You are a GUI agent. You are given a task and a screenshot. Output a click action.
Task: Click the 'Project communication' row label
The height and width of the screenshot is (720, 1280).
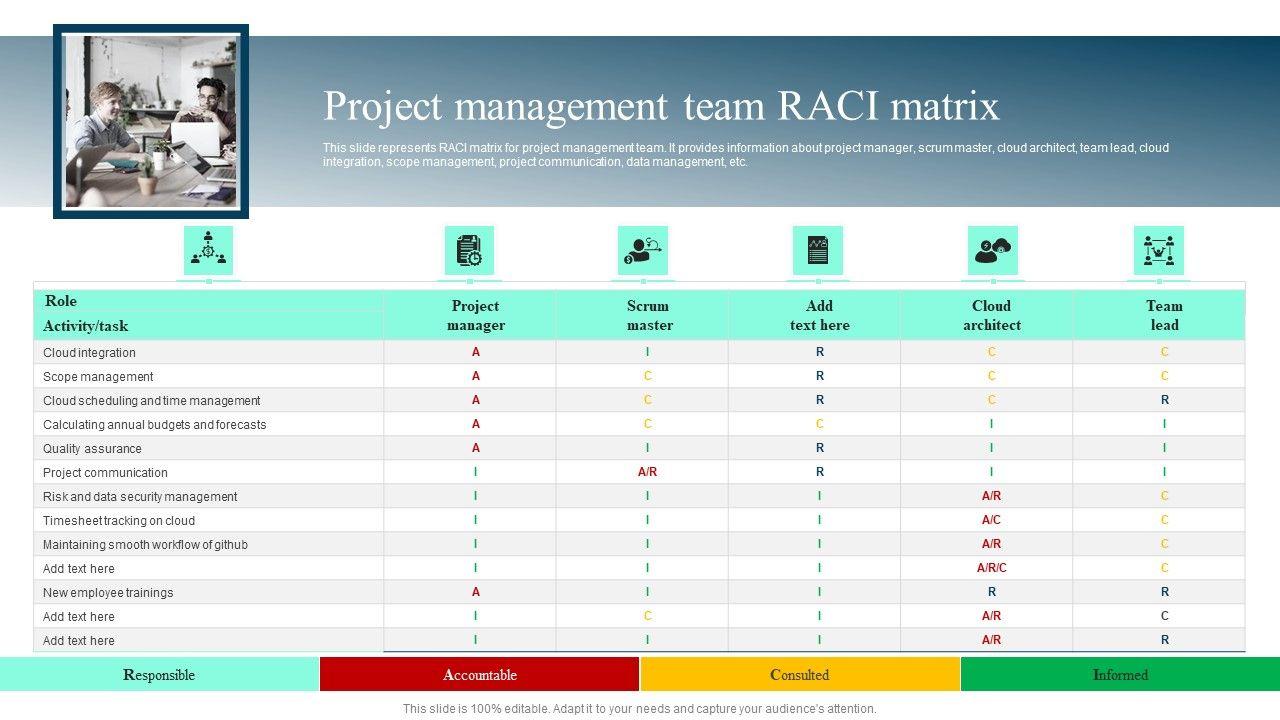click(x=105, y=473)
